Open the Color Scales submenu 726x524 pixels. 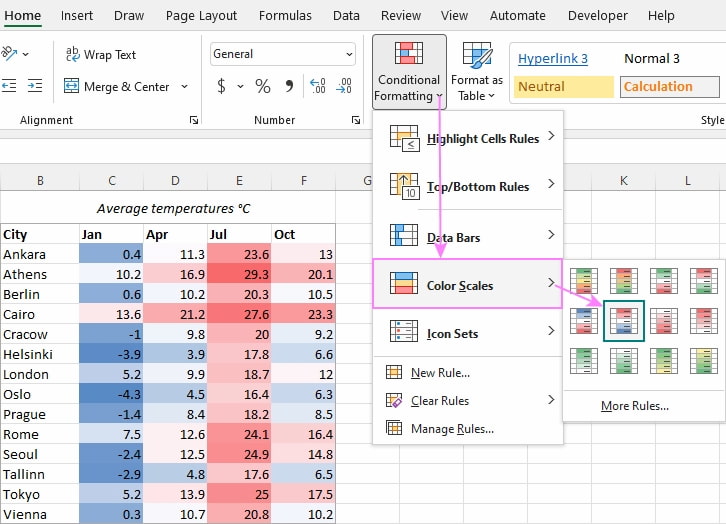(x=468, y=284)
